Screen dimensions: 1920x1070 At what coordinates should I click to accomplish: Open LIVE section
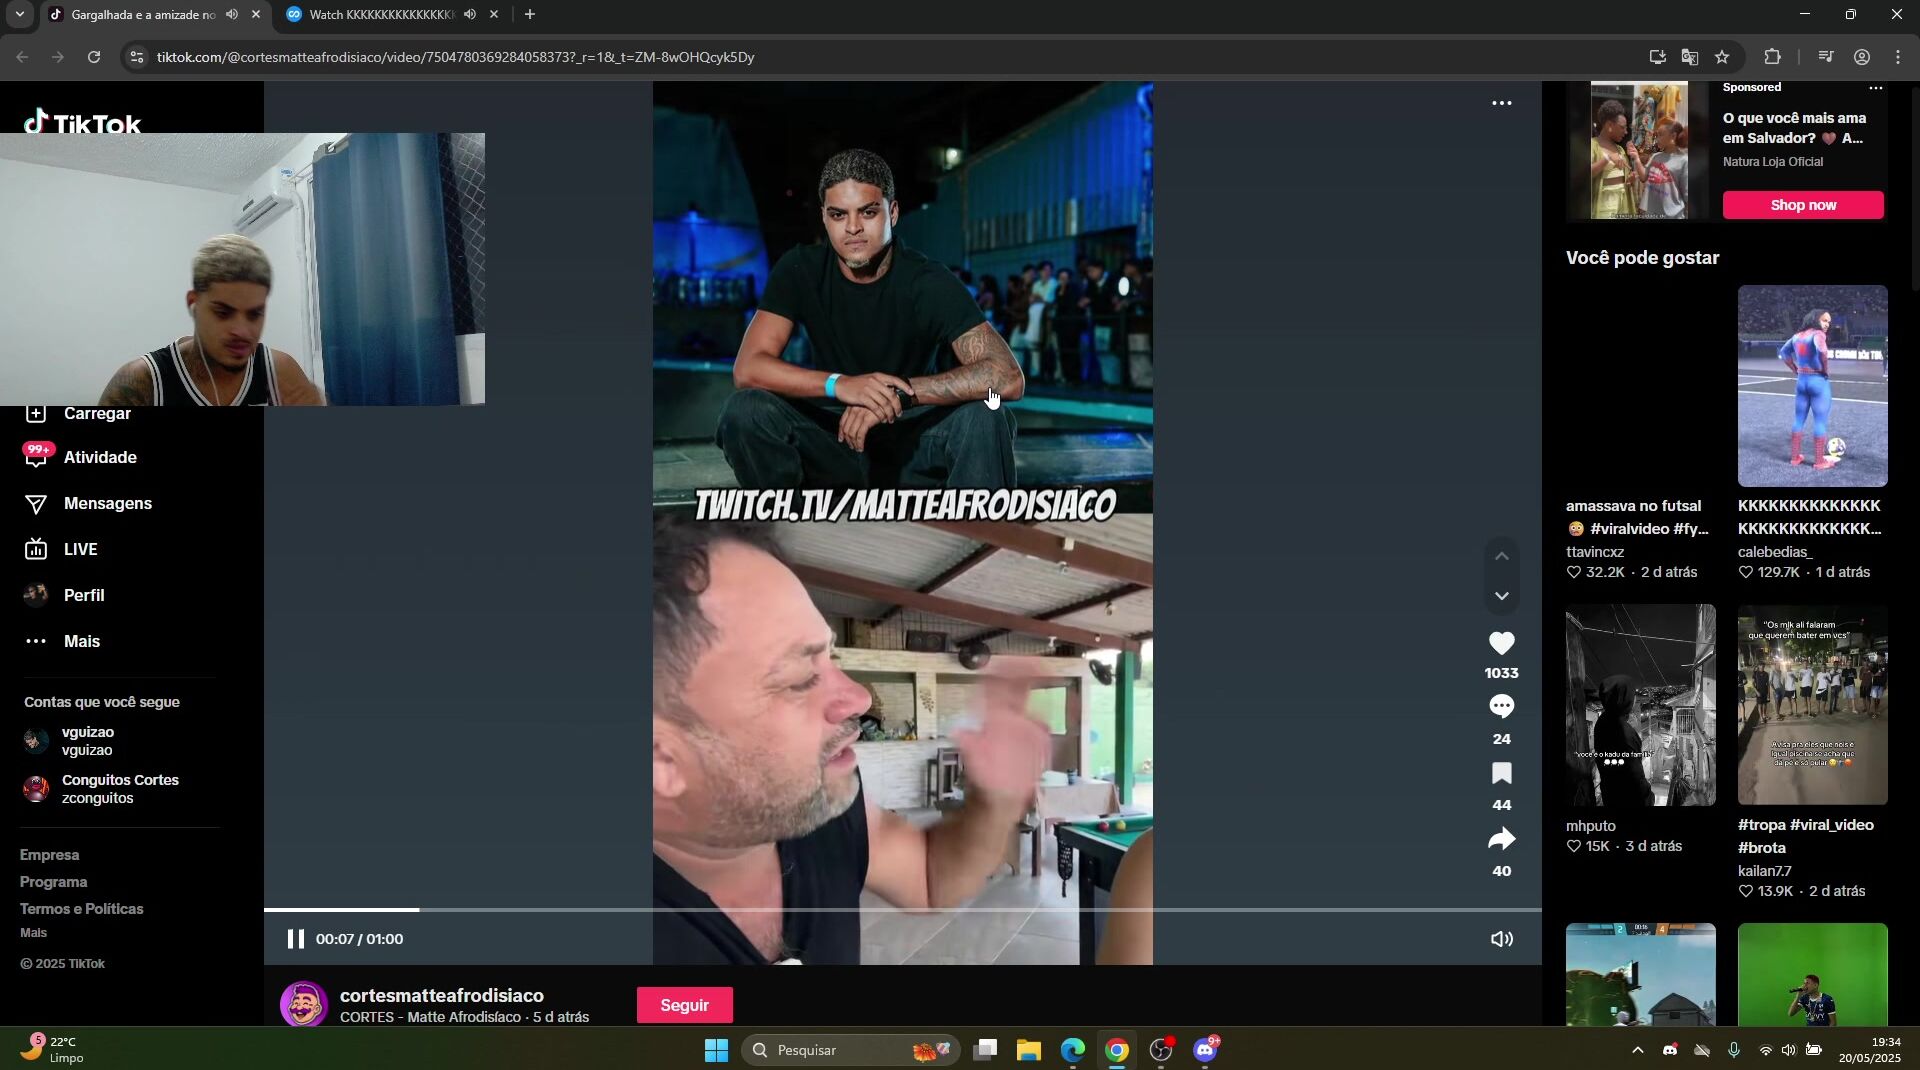[60, 549]
